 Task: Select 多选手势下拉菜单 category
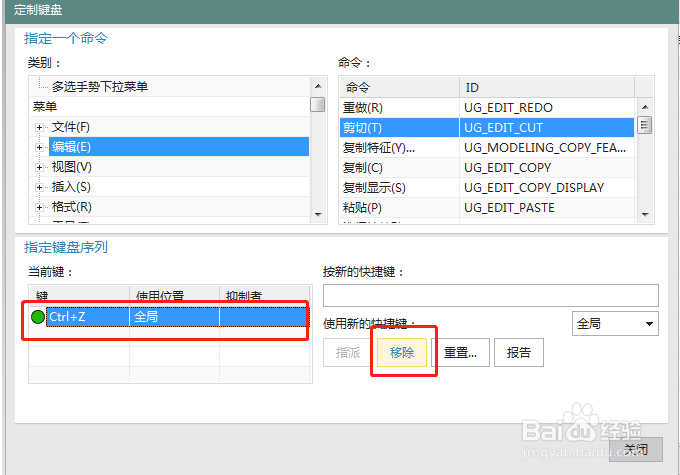point(100,86)
